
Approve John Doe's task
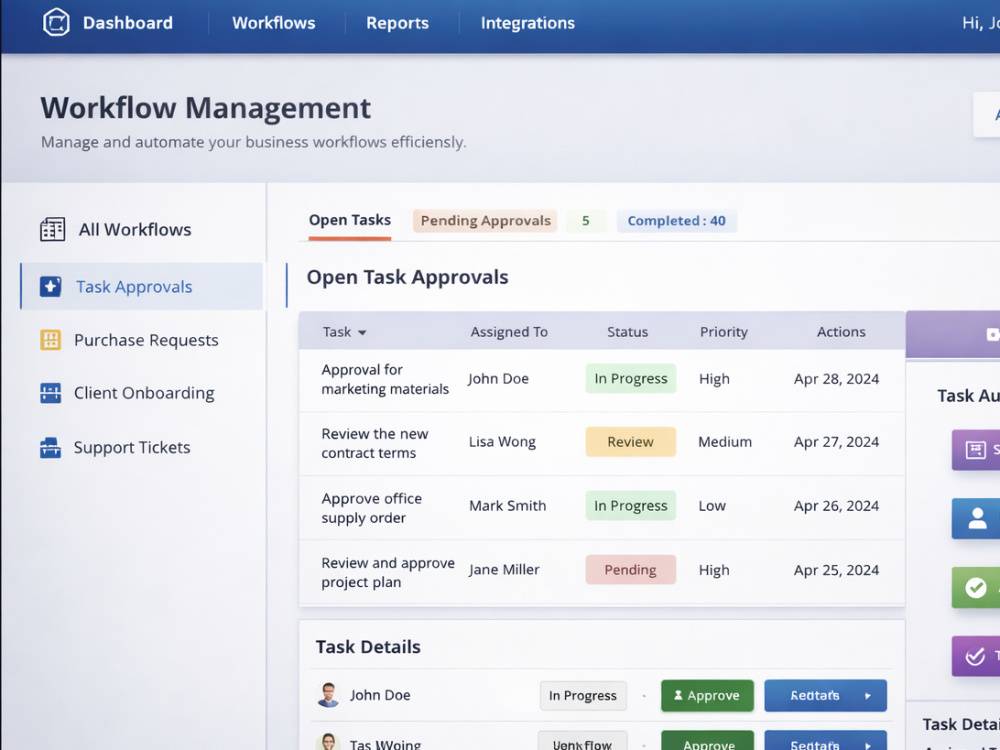[707, 696]
